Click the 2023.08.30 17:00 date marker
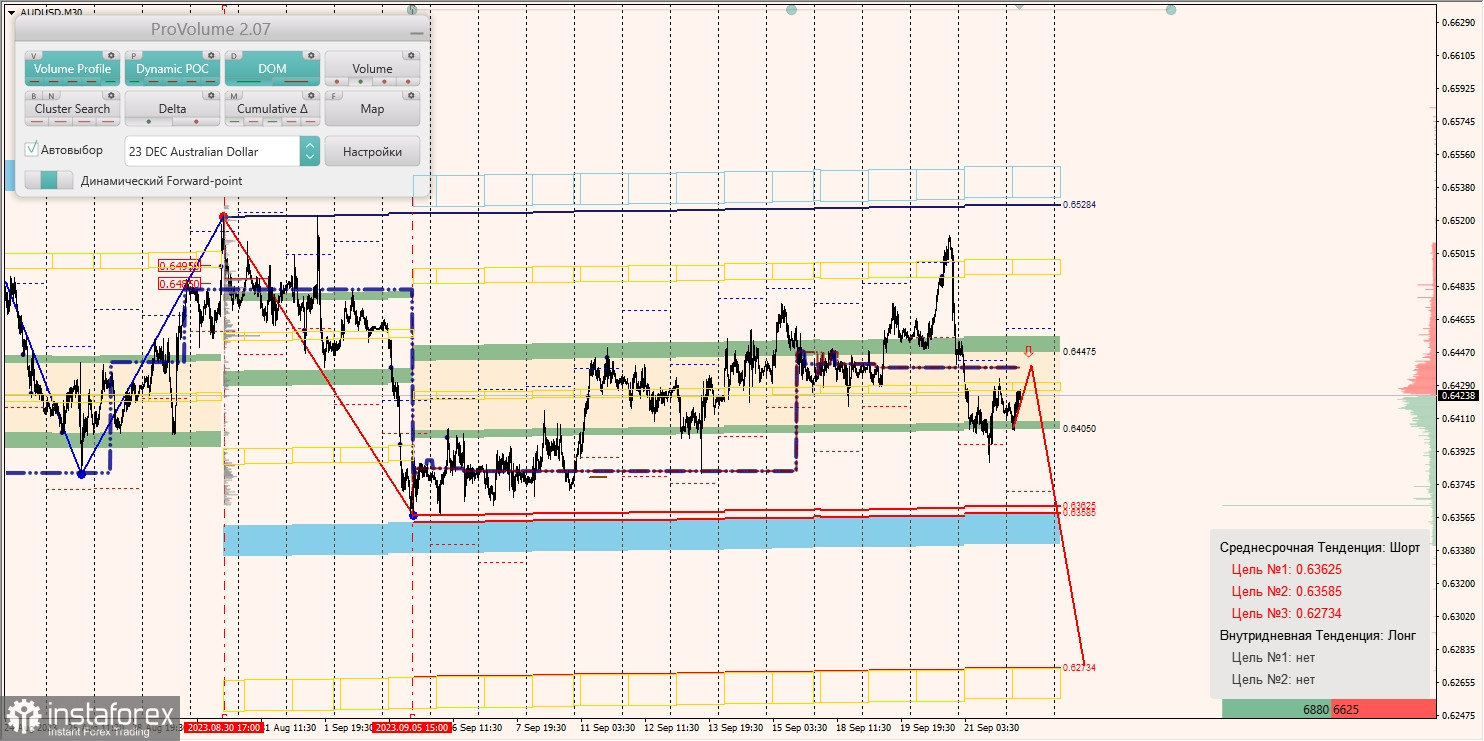This screenshot has width=1484, height=741. (223, 727)
